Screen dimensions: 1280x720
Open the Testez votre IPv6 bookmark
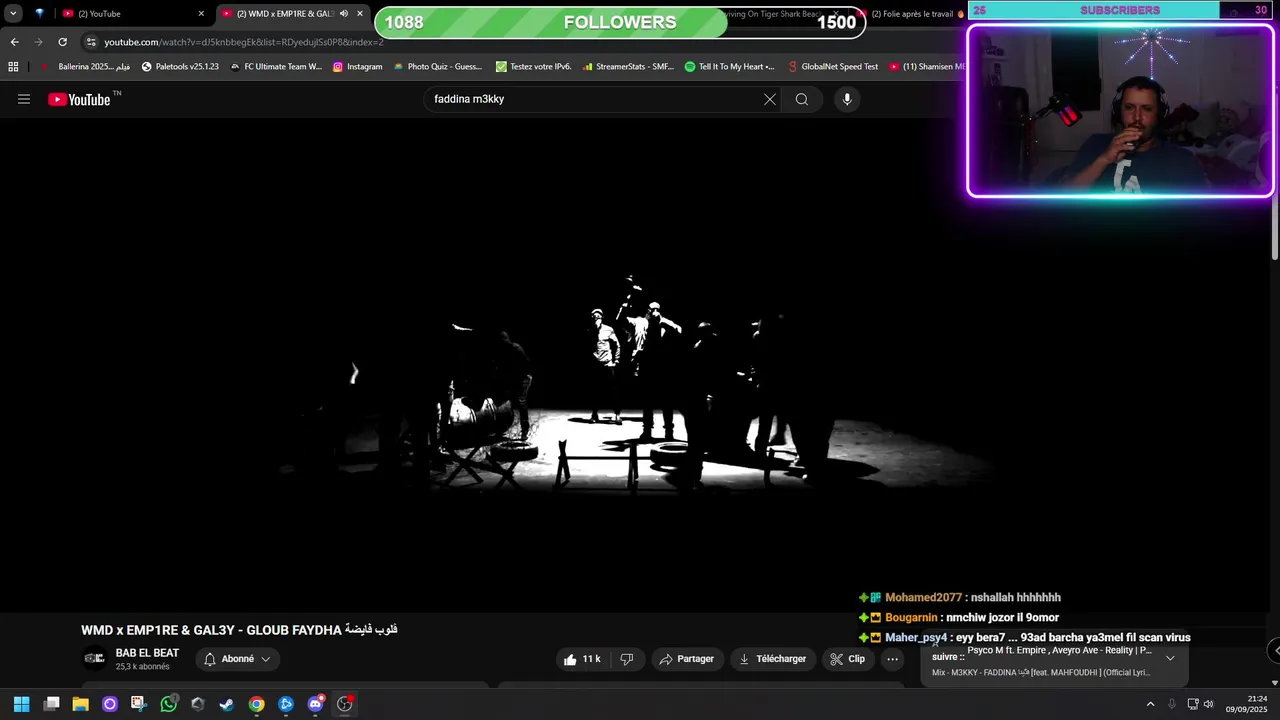click(x=533, y=67)
